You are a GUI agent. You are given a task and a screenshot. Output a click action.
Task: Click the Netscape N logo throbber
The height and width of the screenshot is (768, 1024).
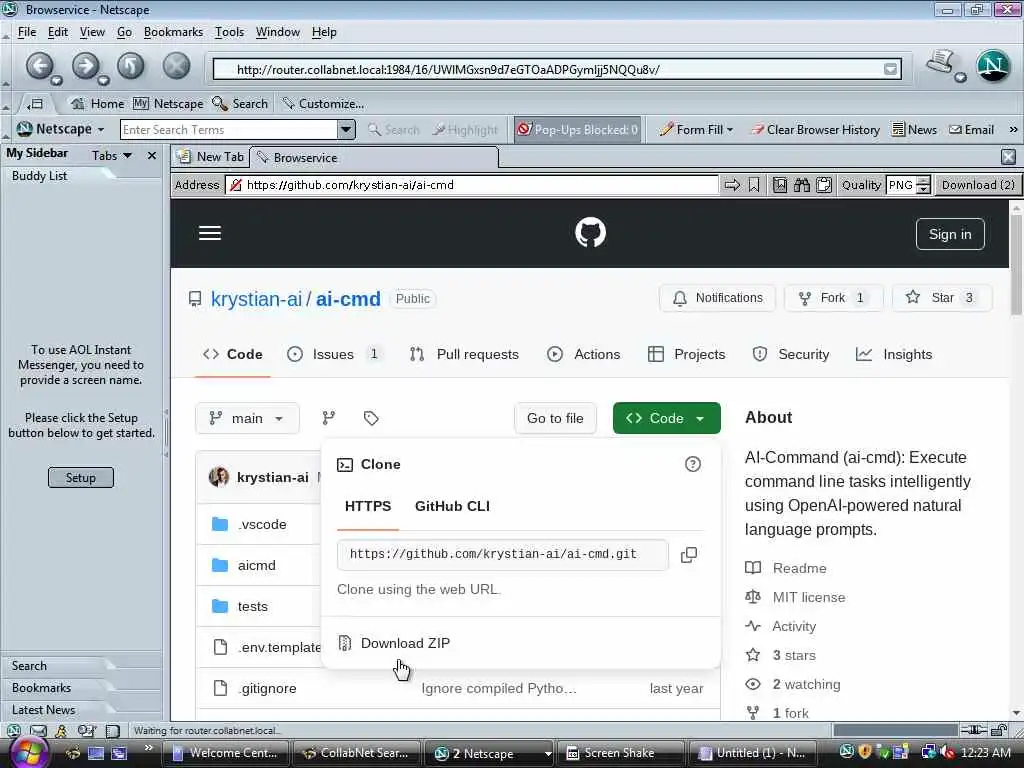tap(993, 66)
